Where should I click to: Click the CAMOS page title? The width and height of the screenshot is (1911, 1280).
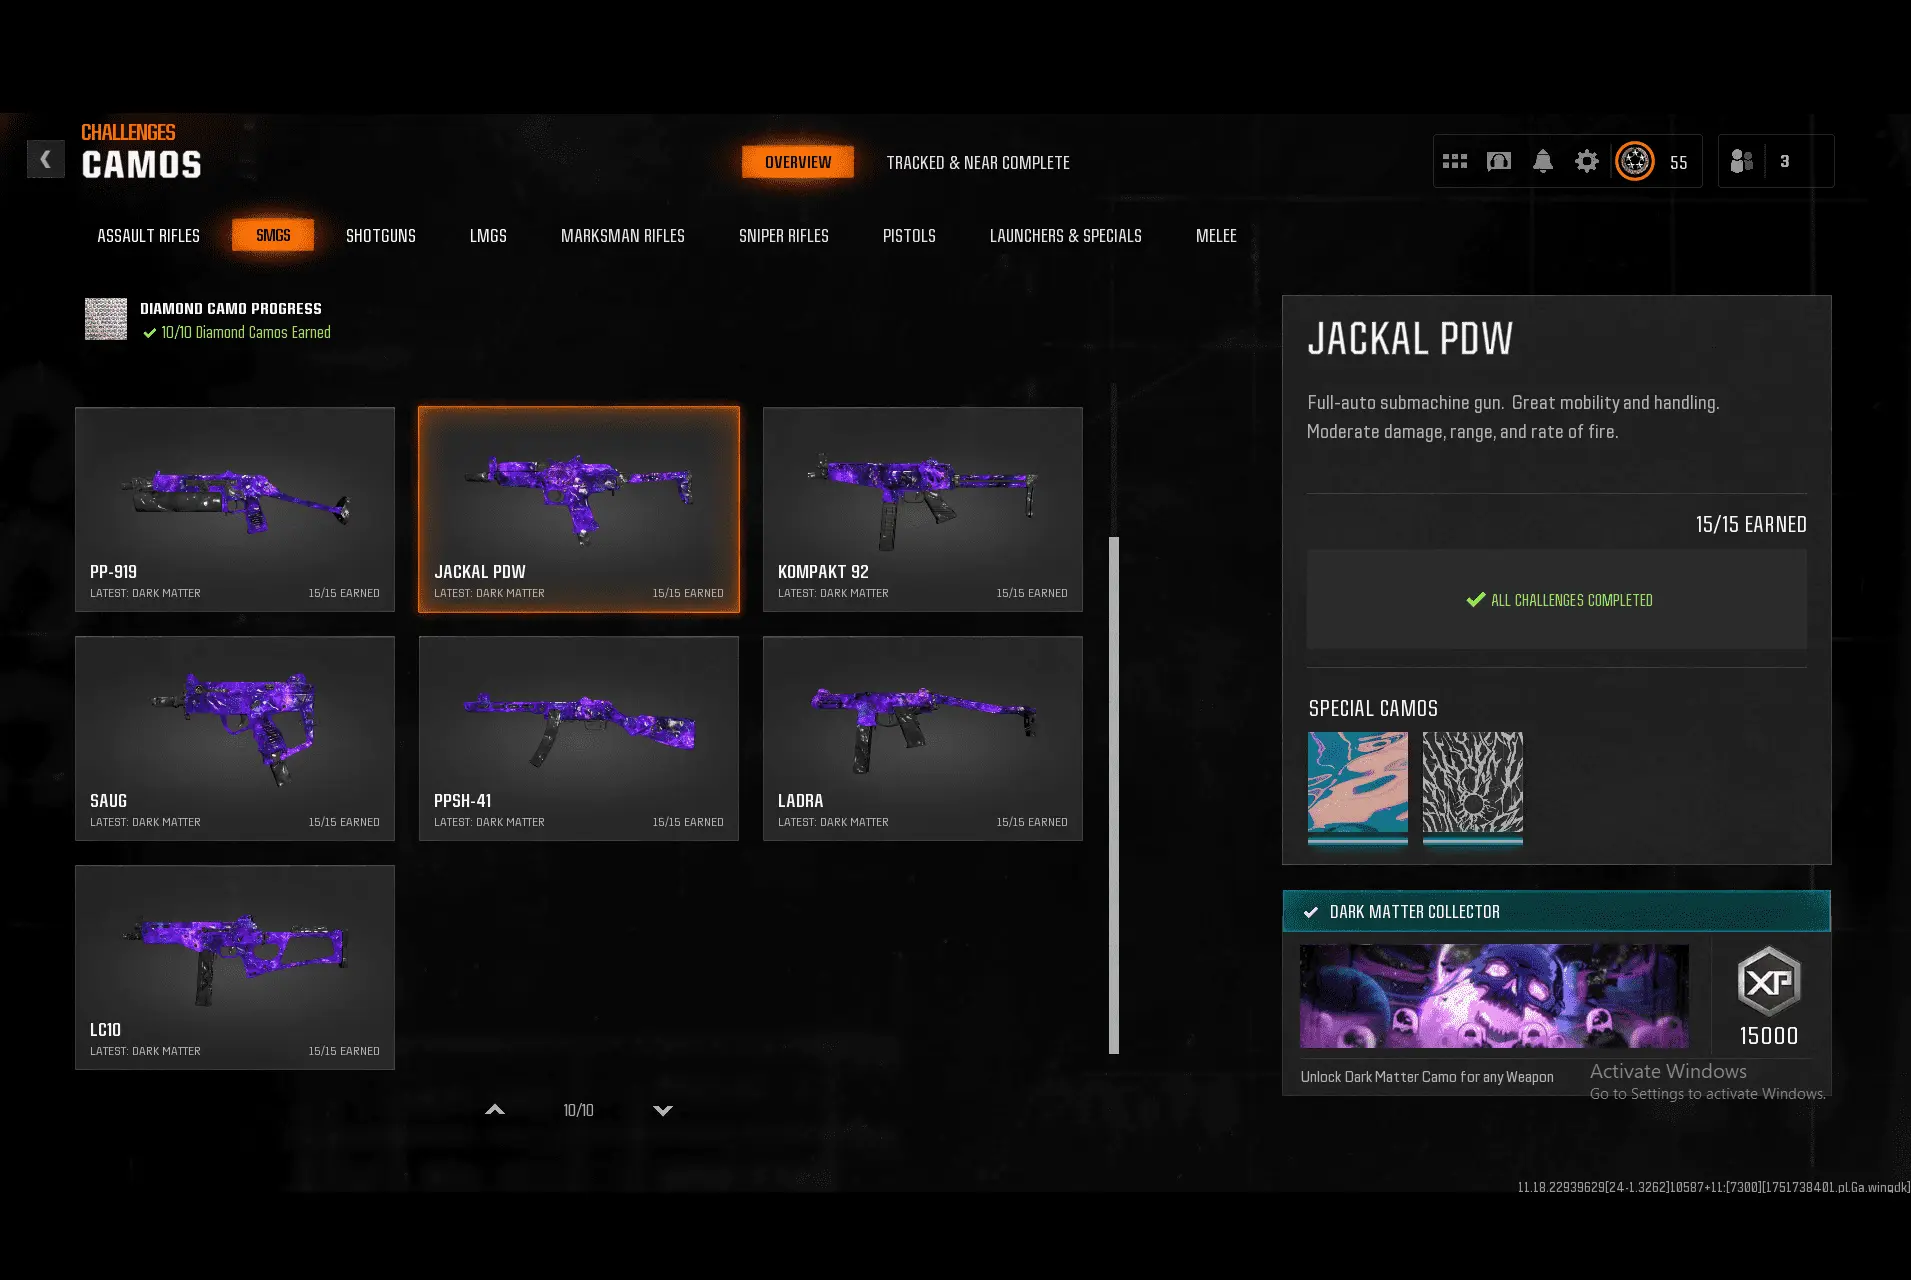point(141,165)
